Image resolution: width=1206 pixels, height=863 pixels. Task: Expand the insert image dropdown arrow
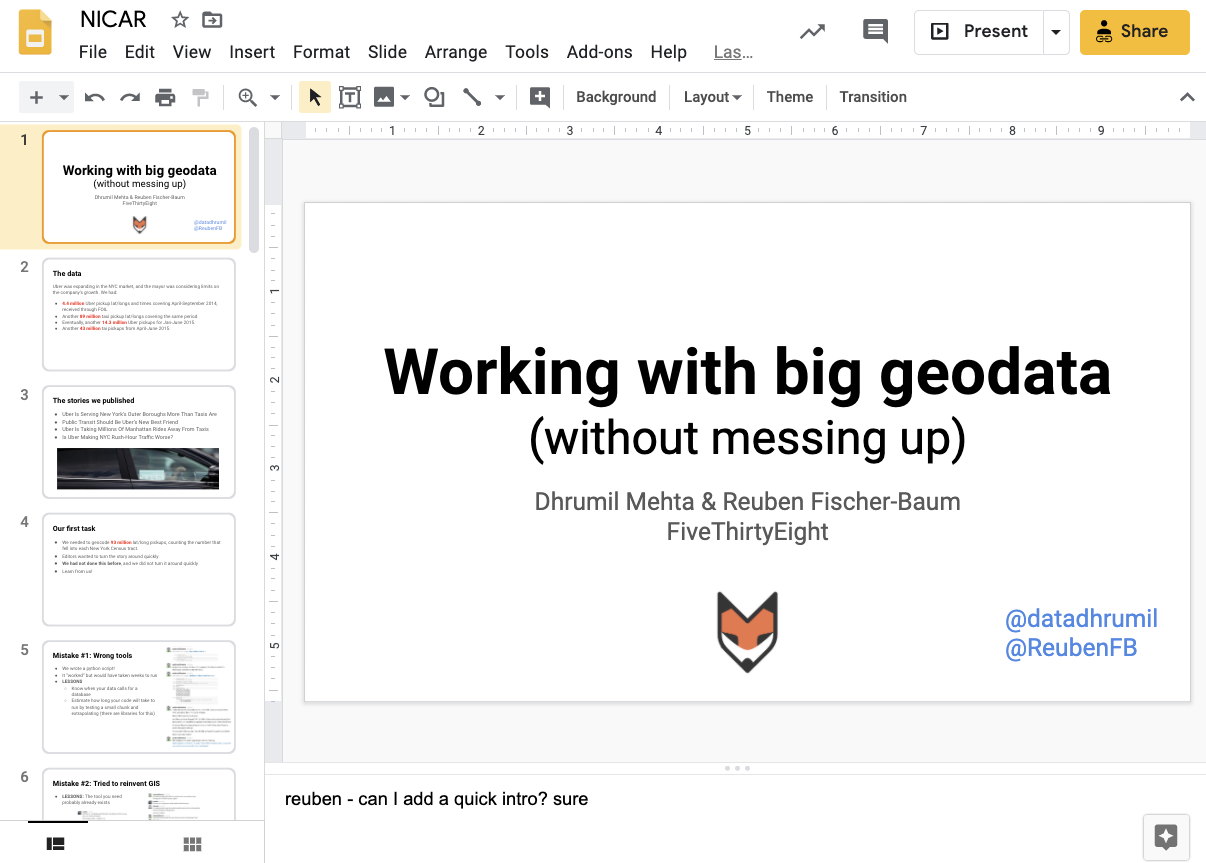coord(405,97)
